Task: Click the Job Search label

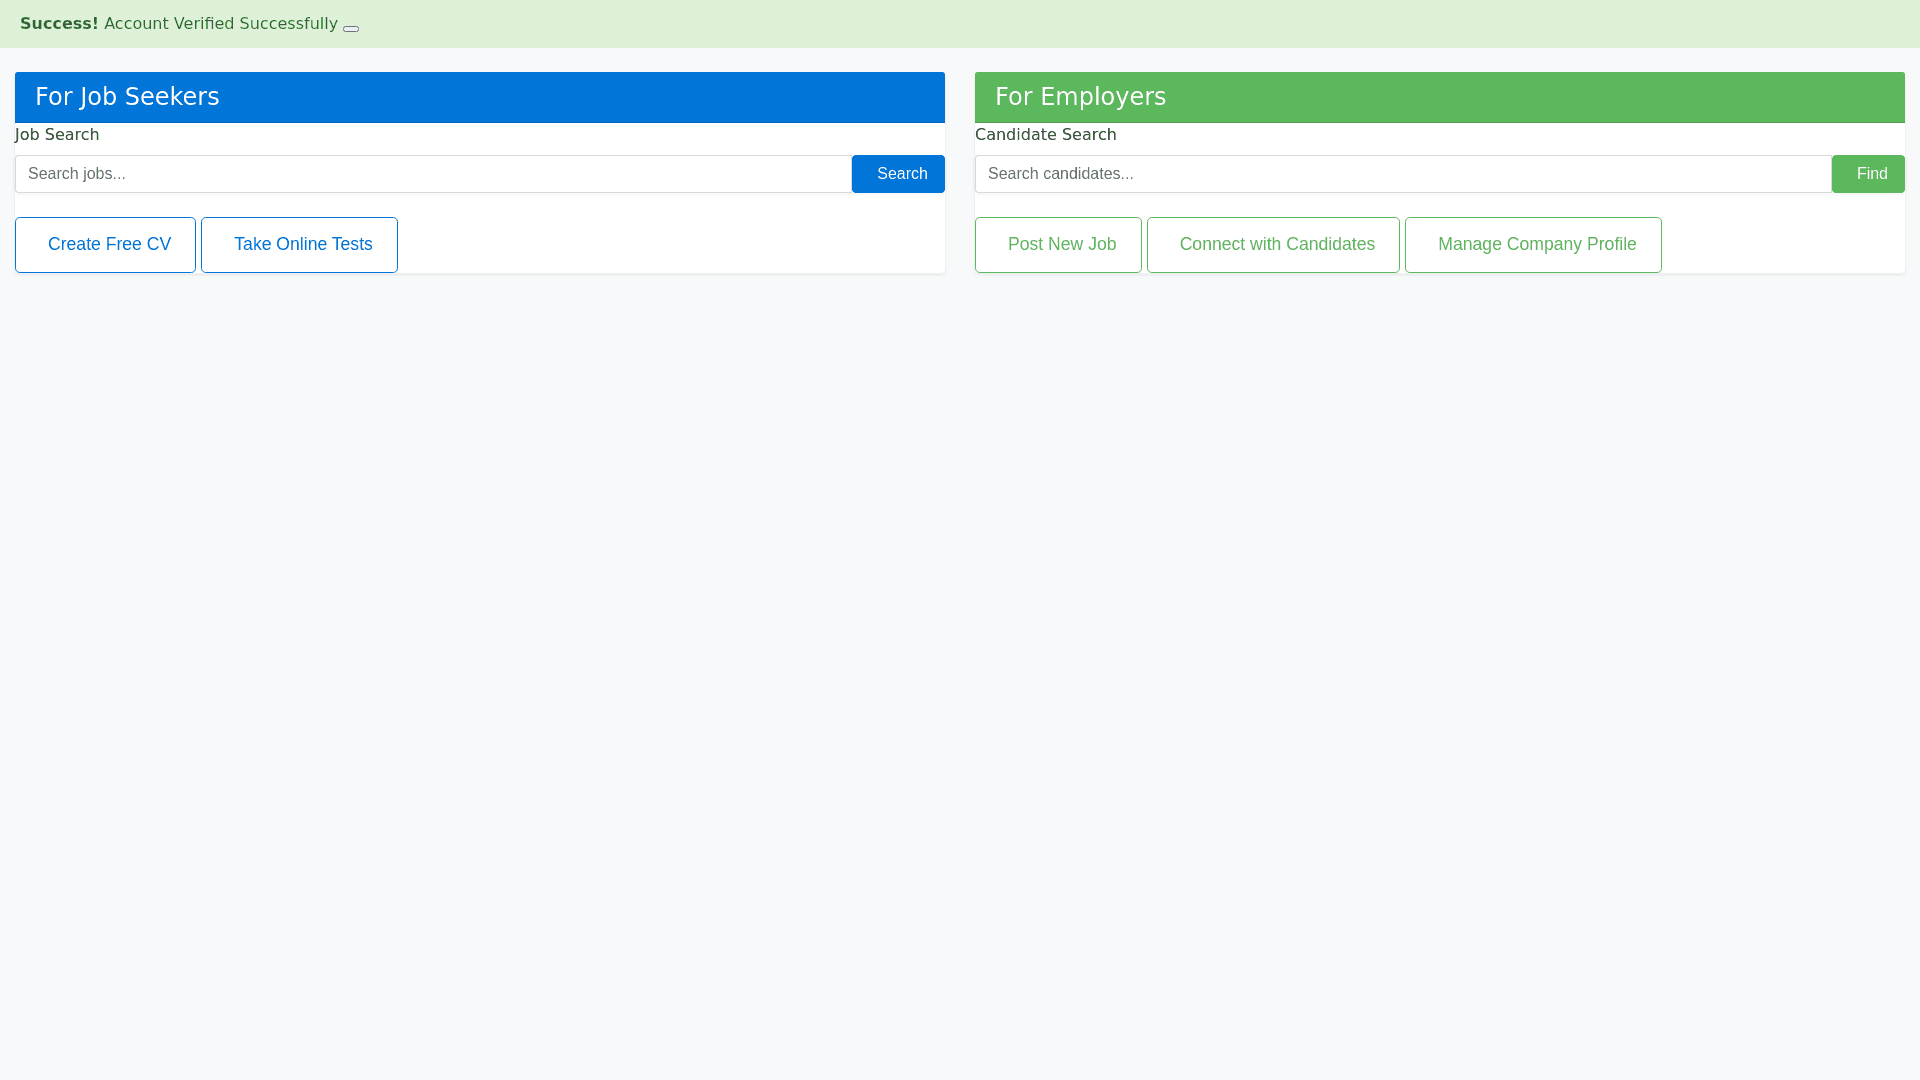Action: pyautogui.click(x=57, y=135)
